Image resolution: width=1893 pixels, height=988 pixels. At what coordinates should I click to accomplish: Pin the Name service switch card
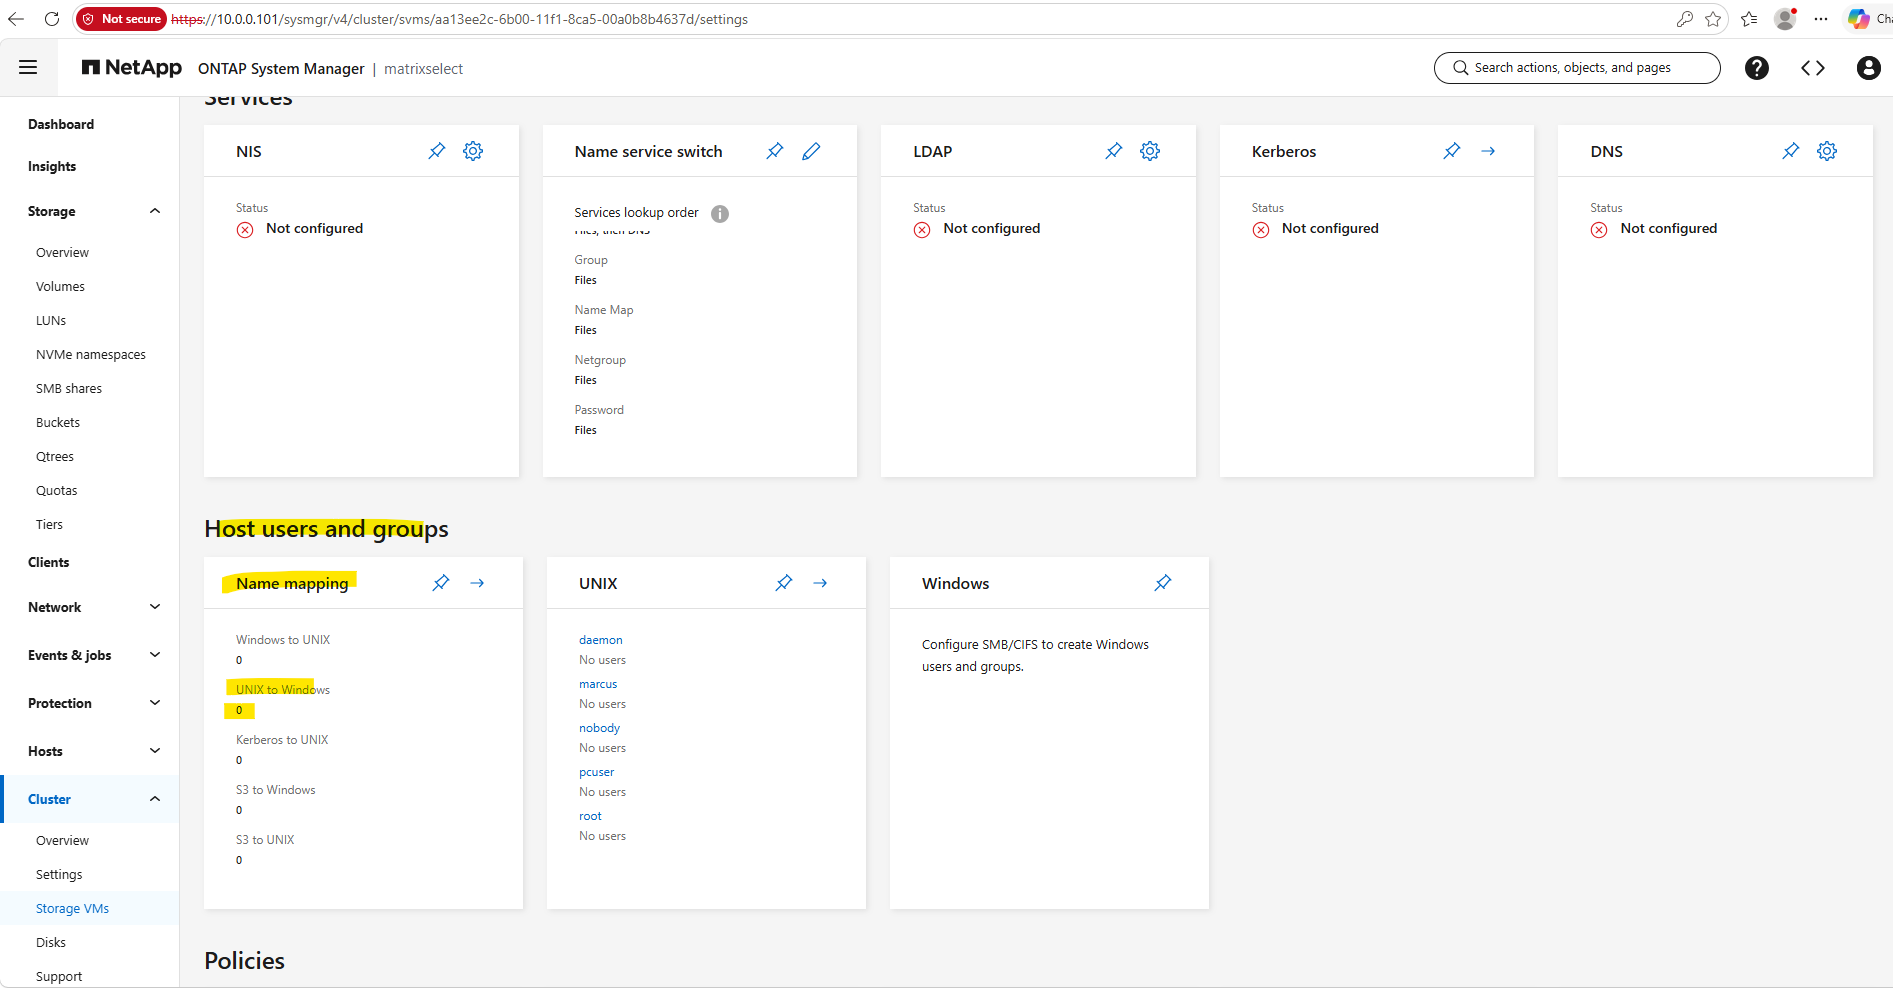[x=775, y=151]
